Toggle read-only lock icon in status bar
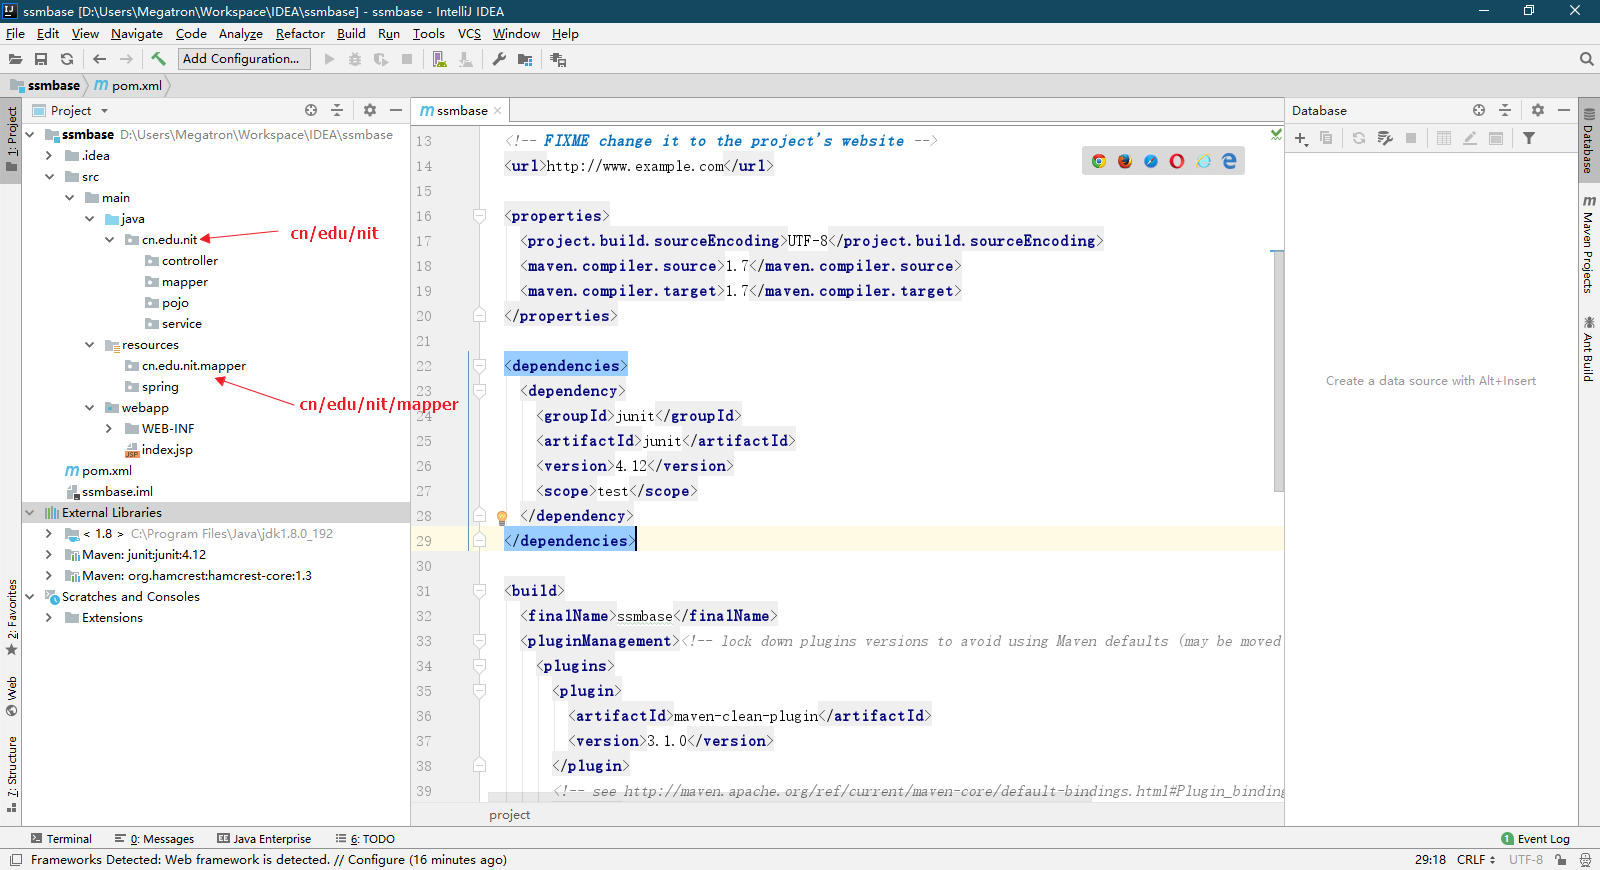Screen dimensions: 1600x870 click(x=1562, y=859)
